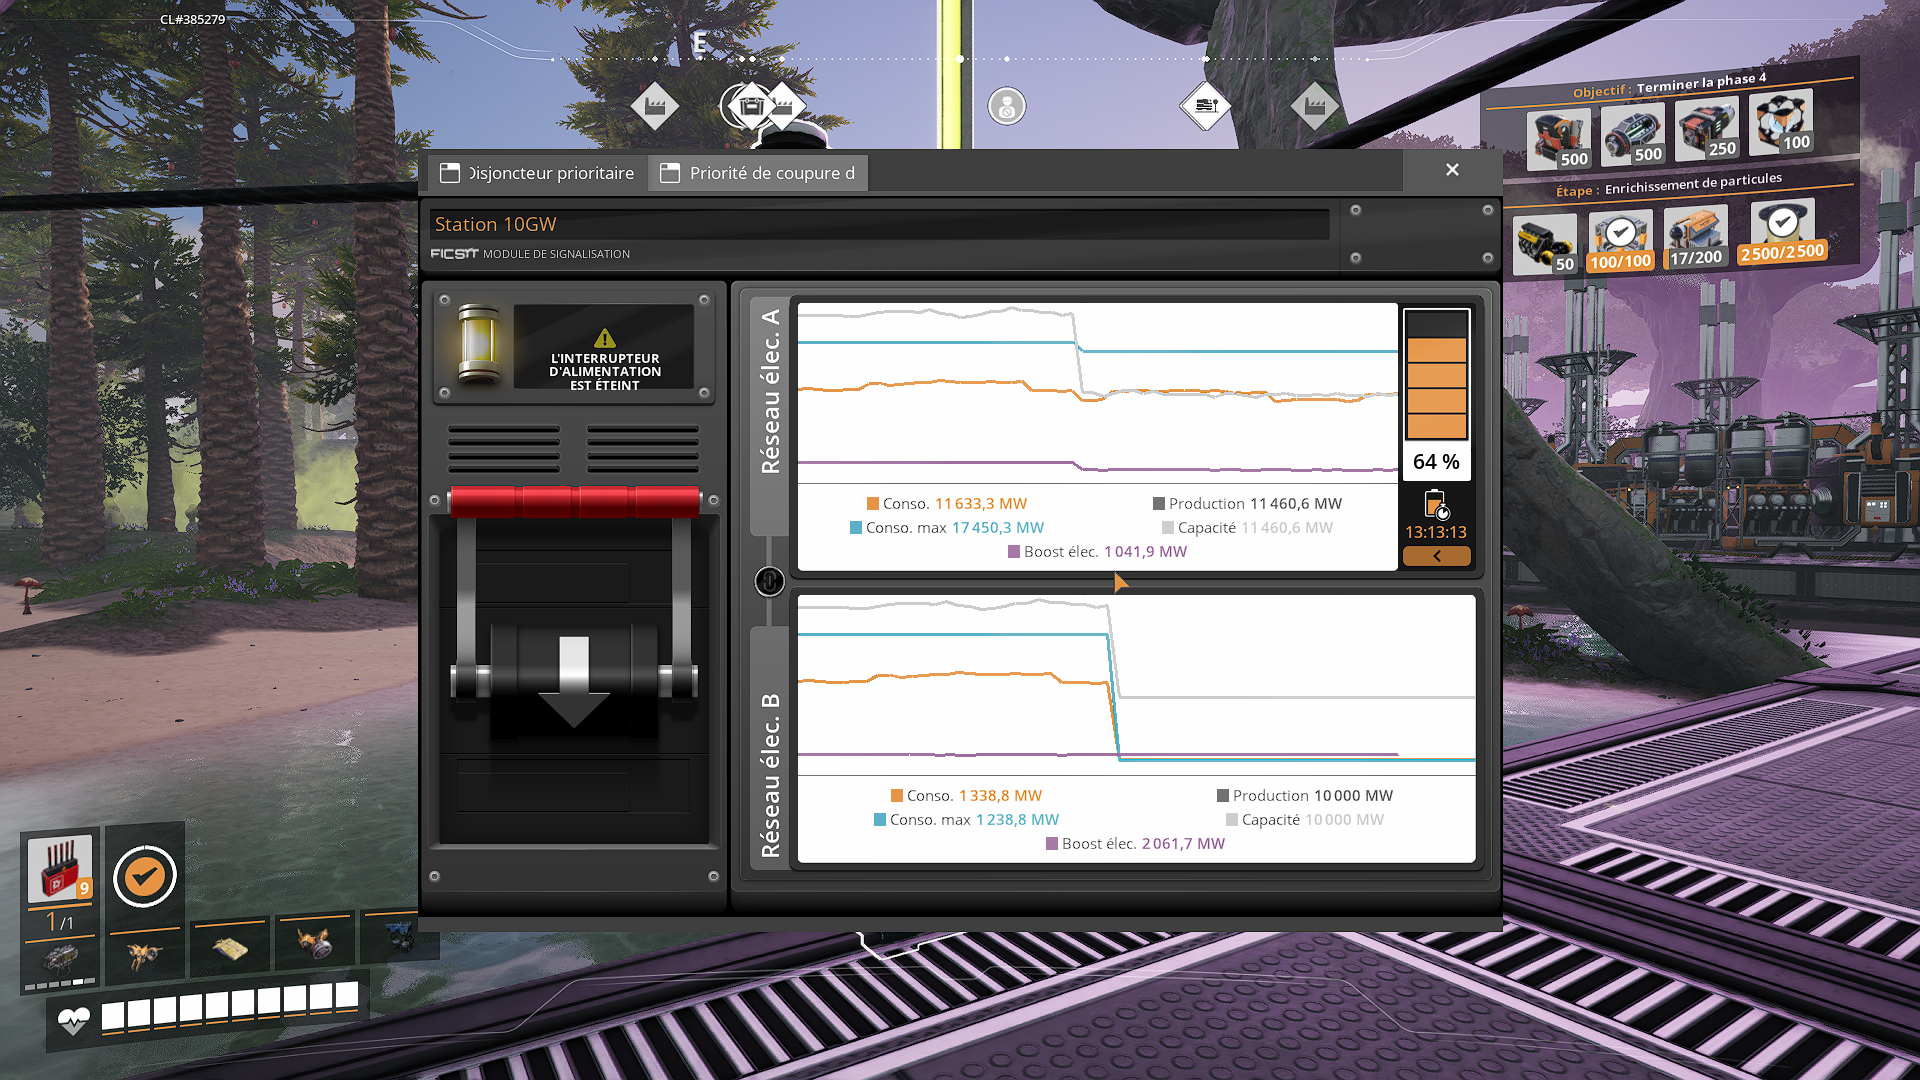Click the battery timer icon

(x=1436, y=505)
